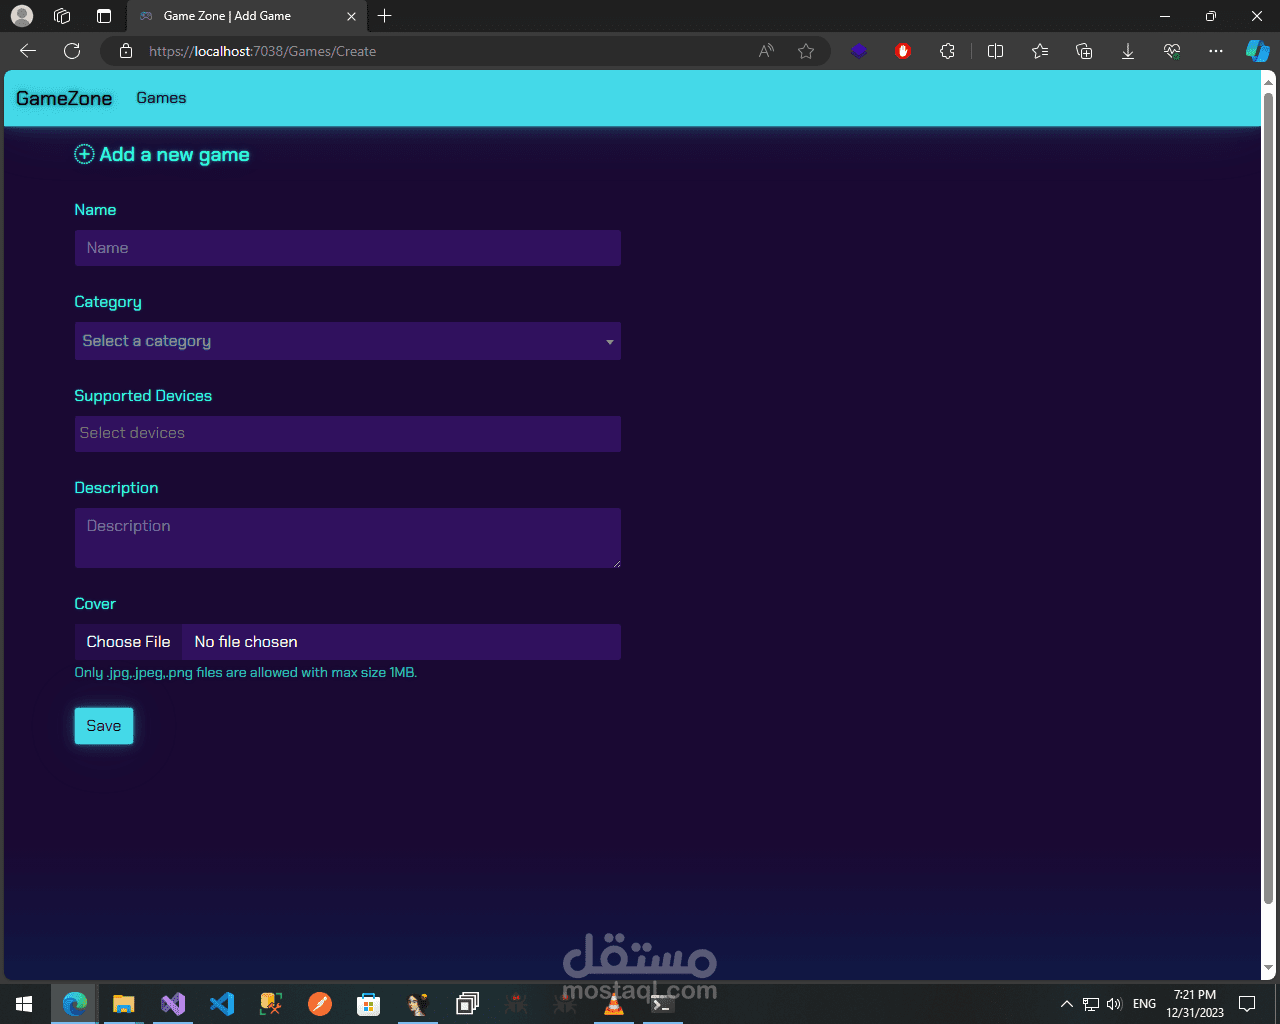Open the Downloads panel
This screenshot has height=1024, width=1280.
(x=1128, y=51)
